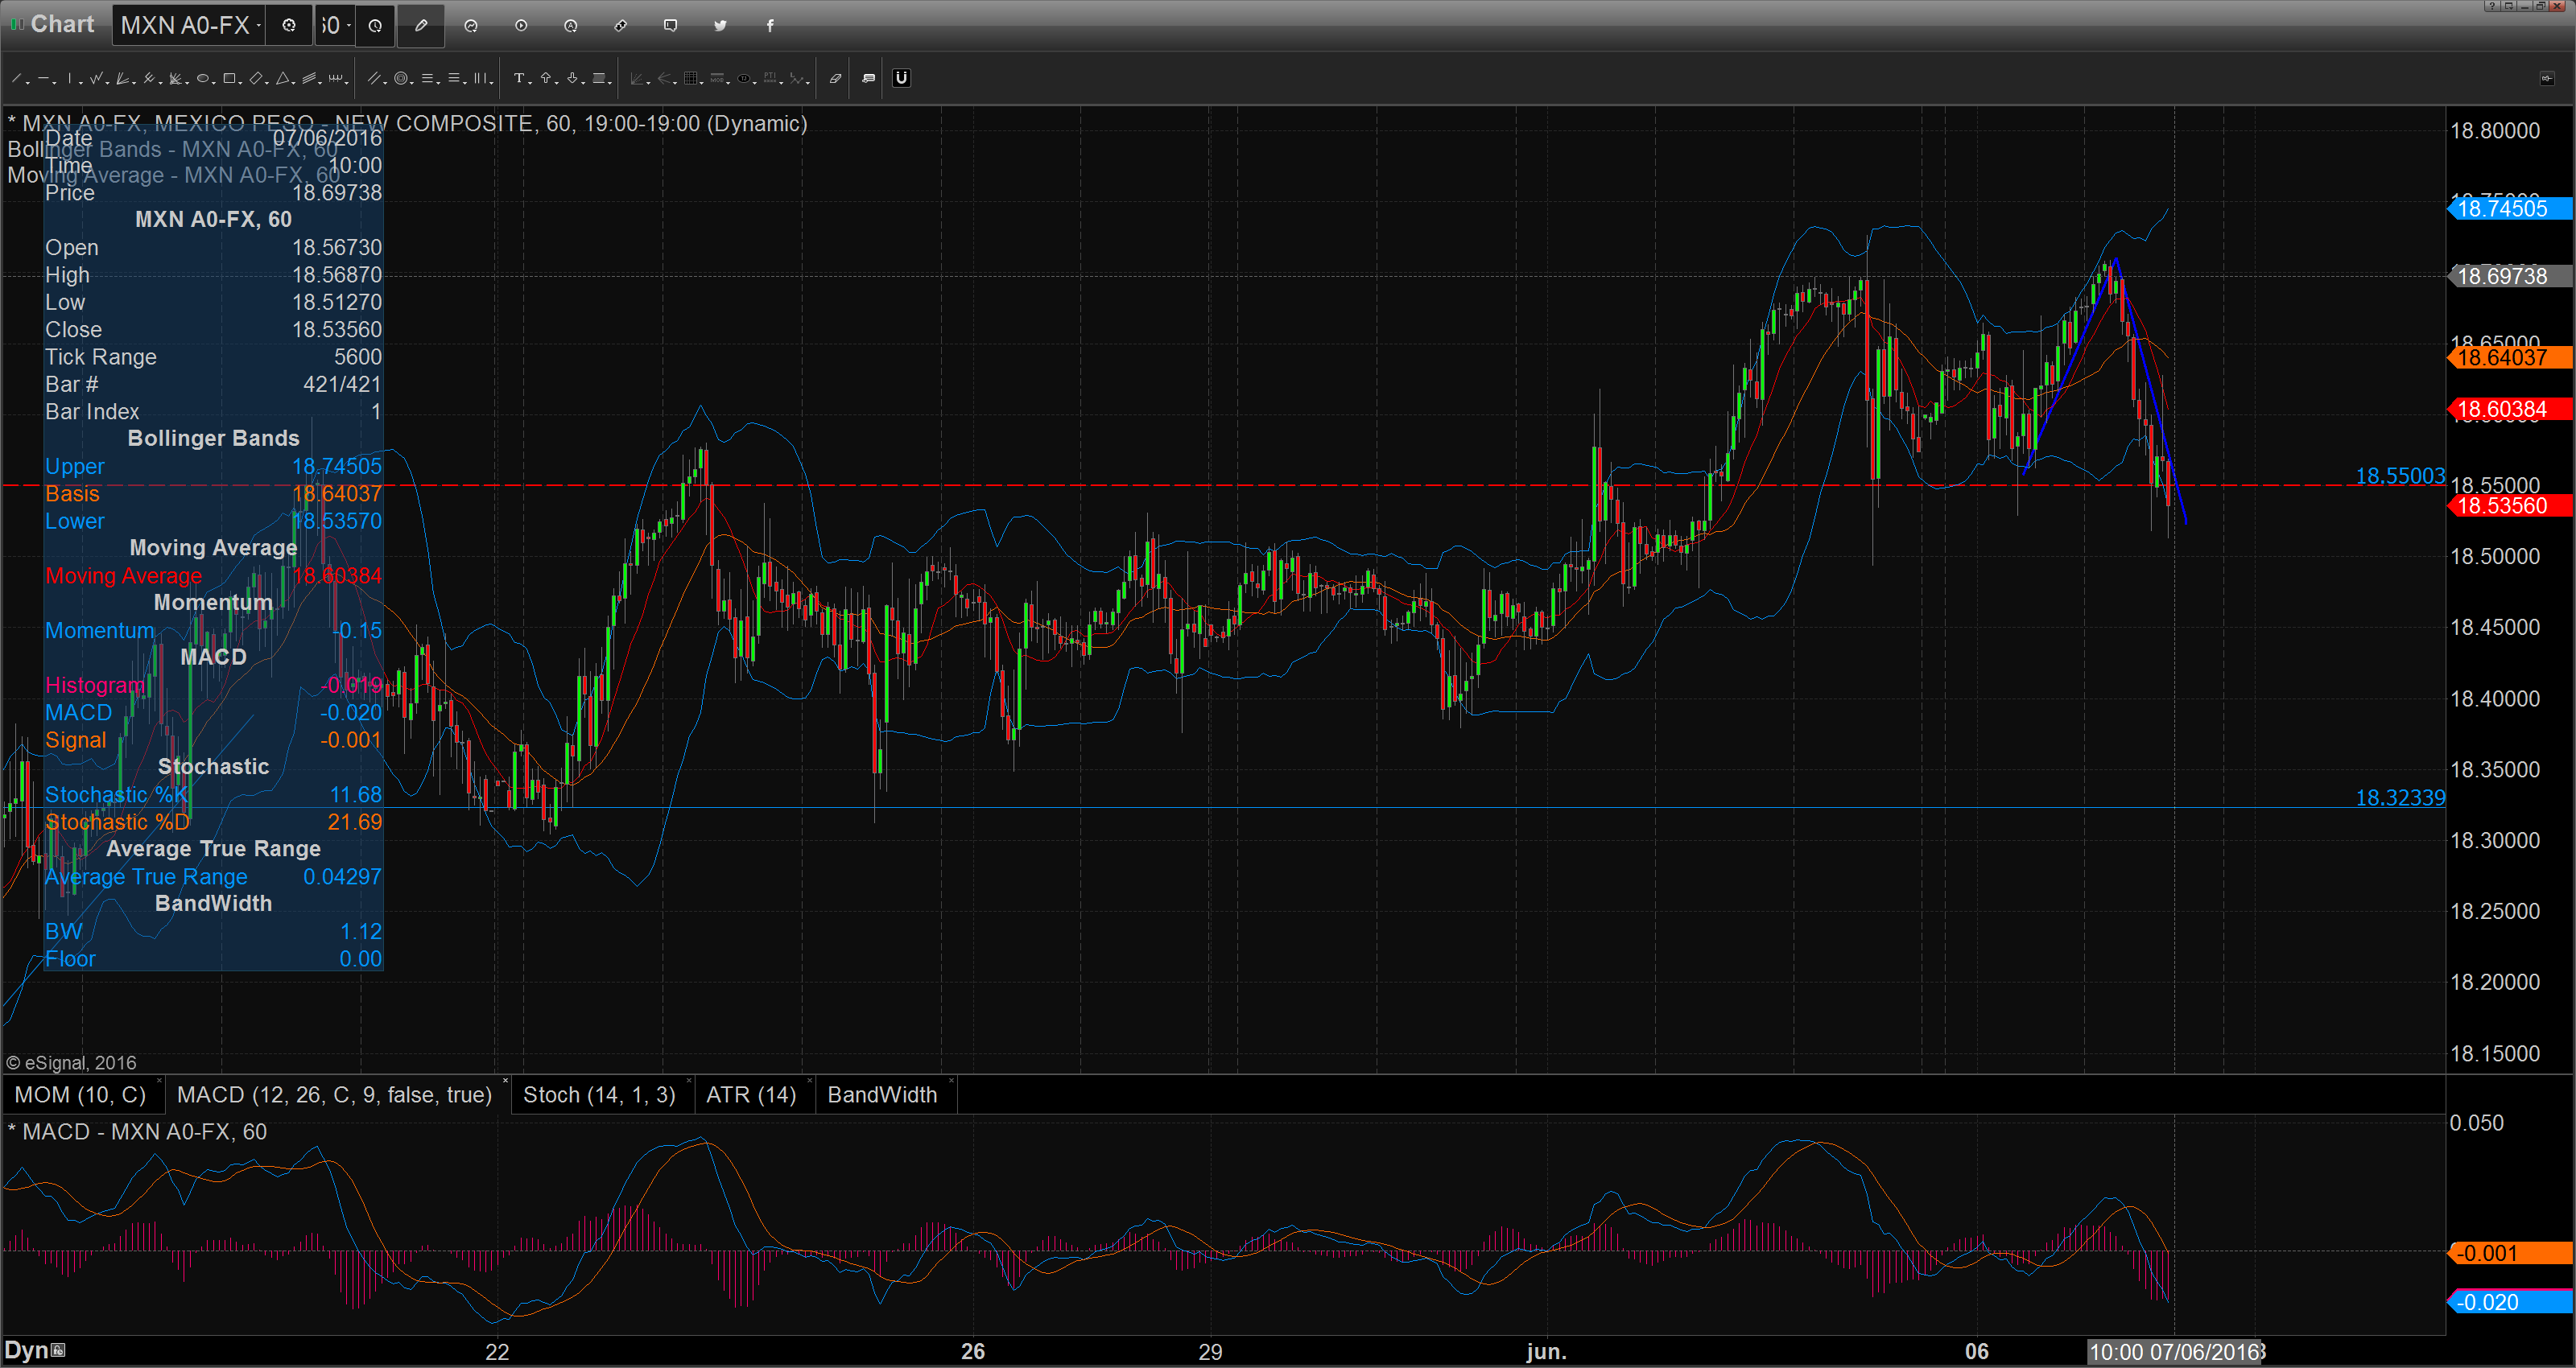Select the down arrow marker tool
This screenshot has height=1368, width=2576.
(x=572, y=78)
